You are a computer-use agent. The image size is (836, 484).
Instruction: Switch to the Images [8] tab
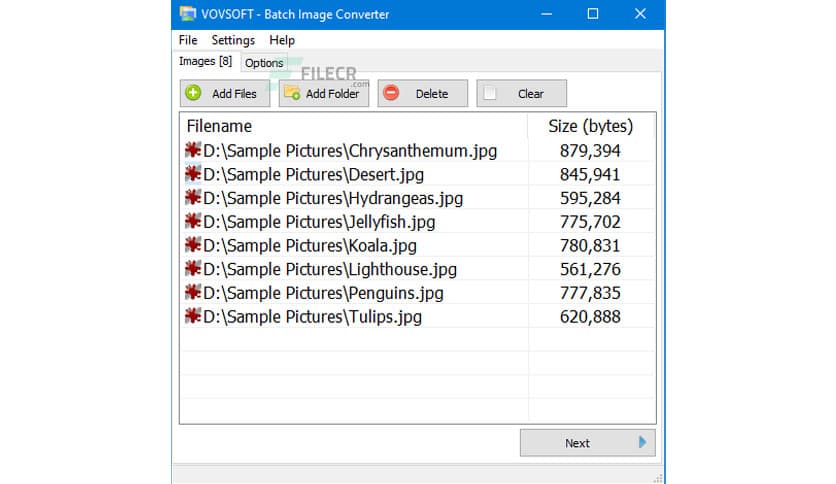(x=205, y=61)
